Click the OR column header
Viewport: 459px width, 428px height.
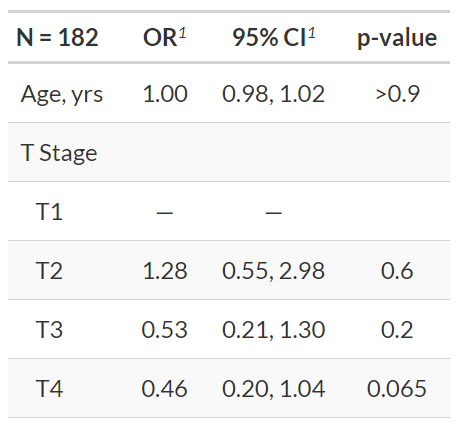pos(164,37)
